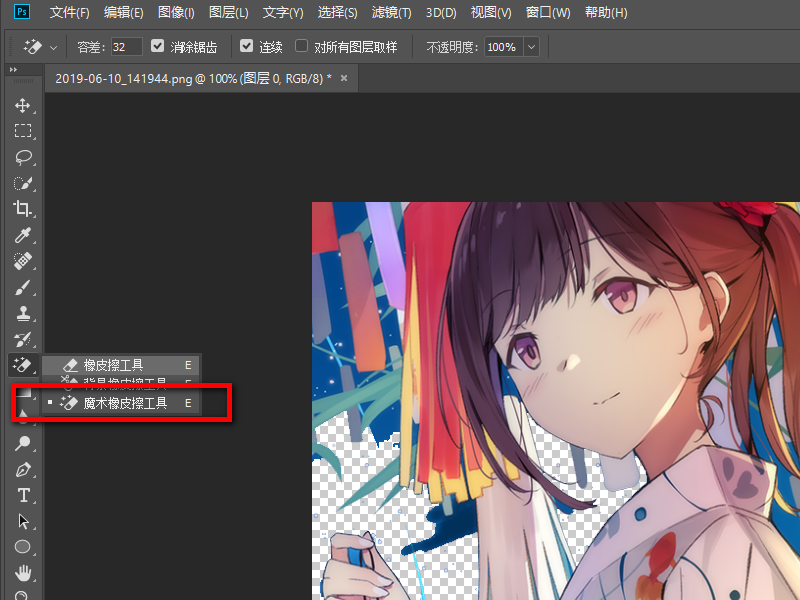Open the 视图(V) menu
Image resolution: width=800 pixels, height=600 pixels.
pyautogui.click(x=491, y=12)
